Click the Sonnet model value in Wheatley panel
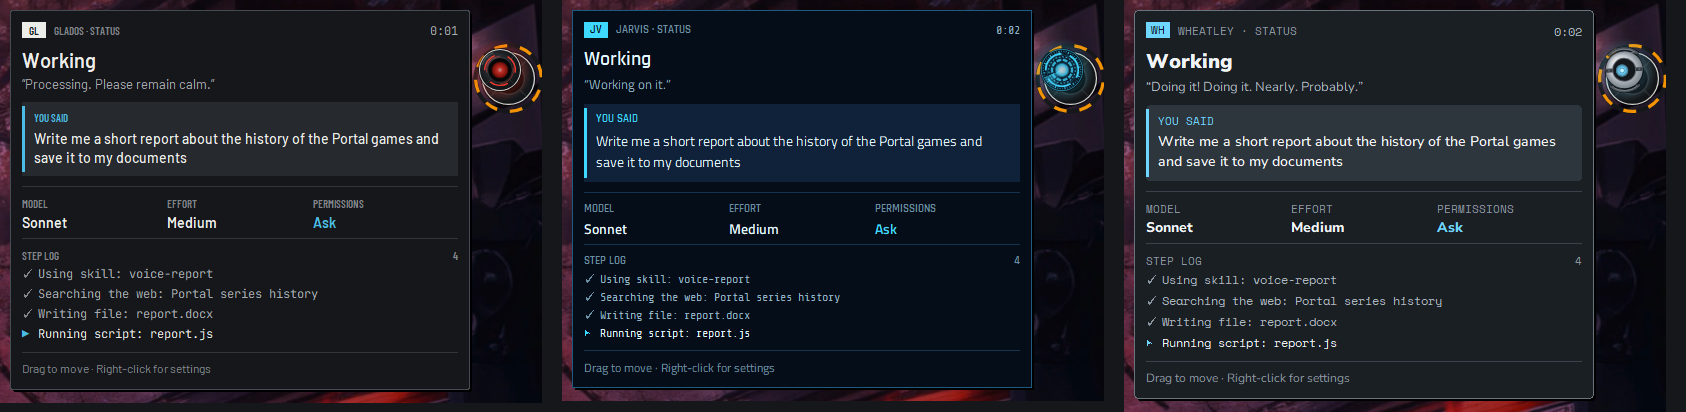This screenshot has width=1686, height=412. pos(1170,227)
